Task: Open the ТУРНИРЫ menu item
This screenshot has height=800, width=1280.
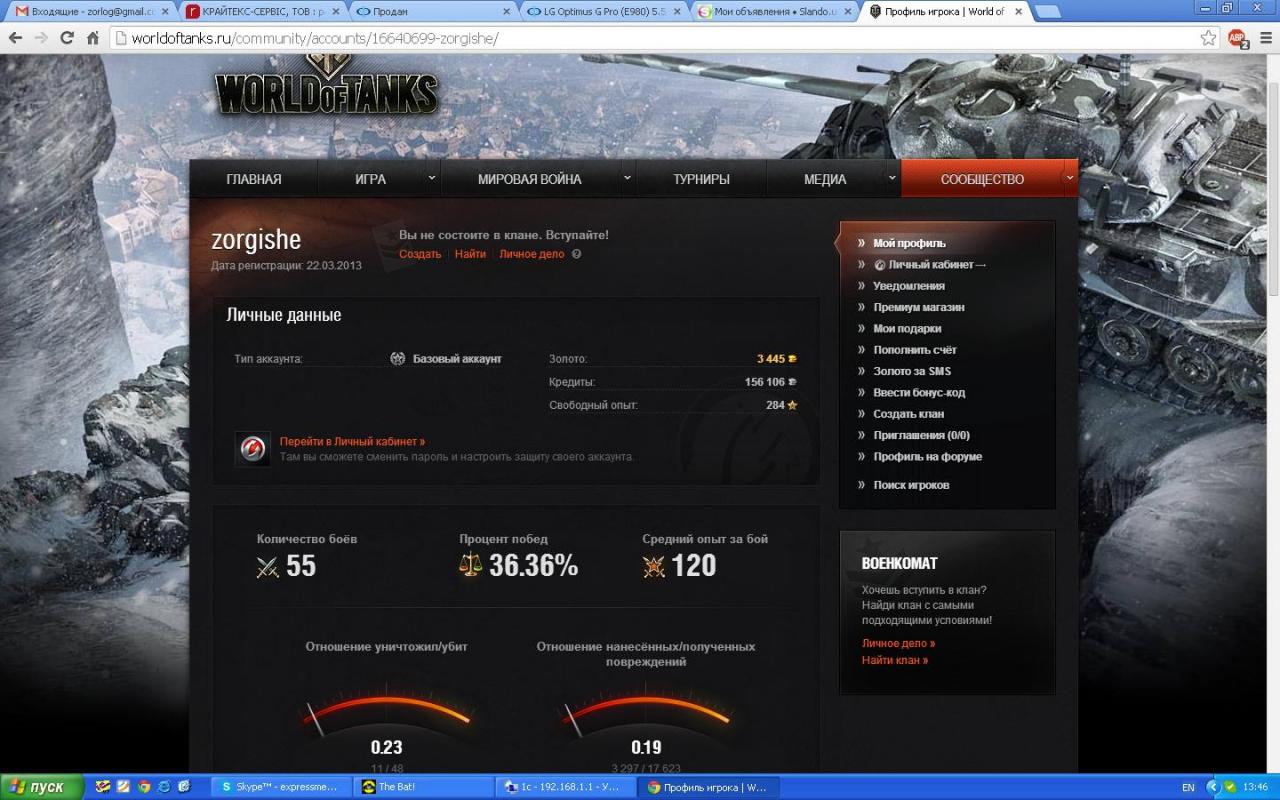Action: 701,179
